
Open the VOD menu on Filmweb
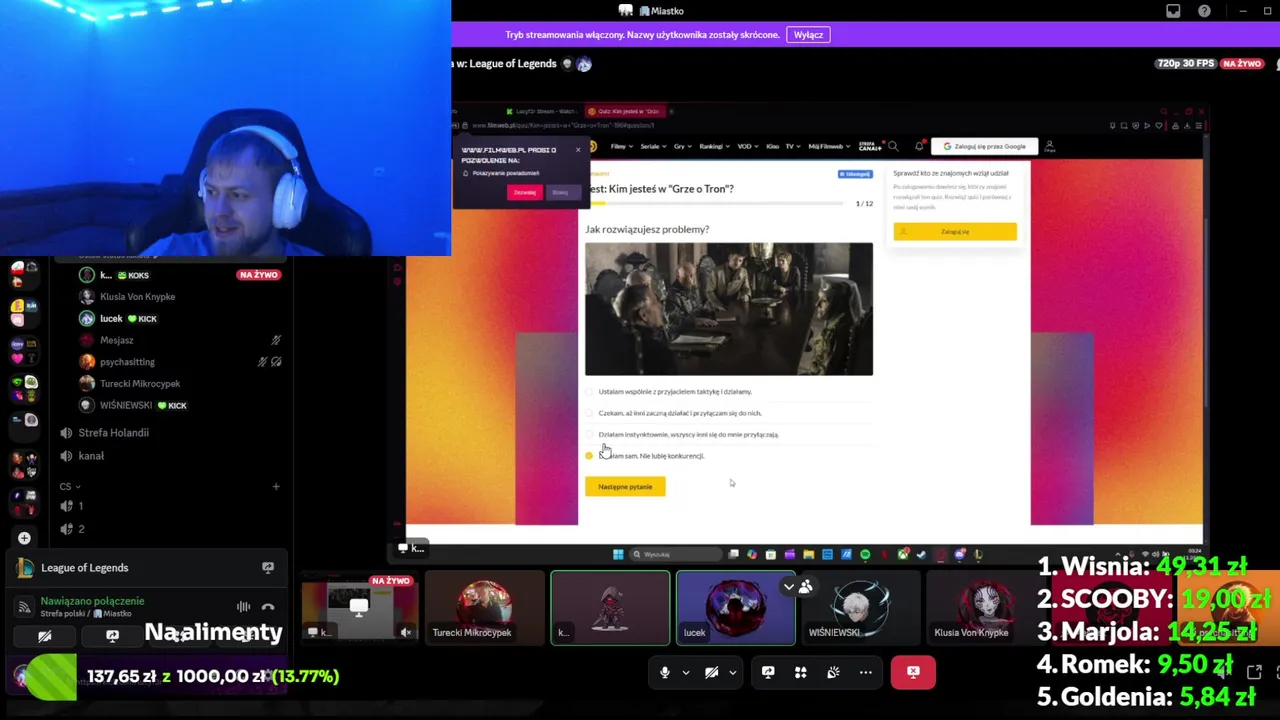747,146
